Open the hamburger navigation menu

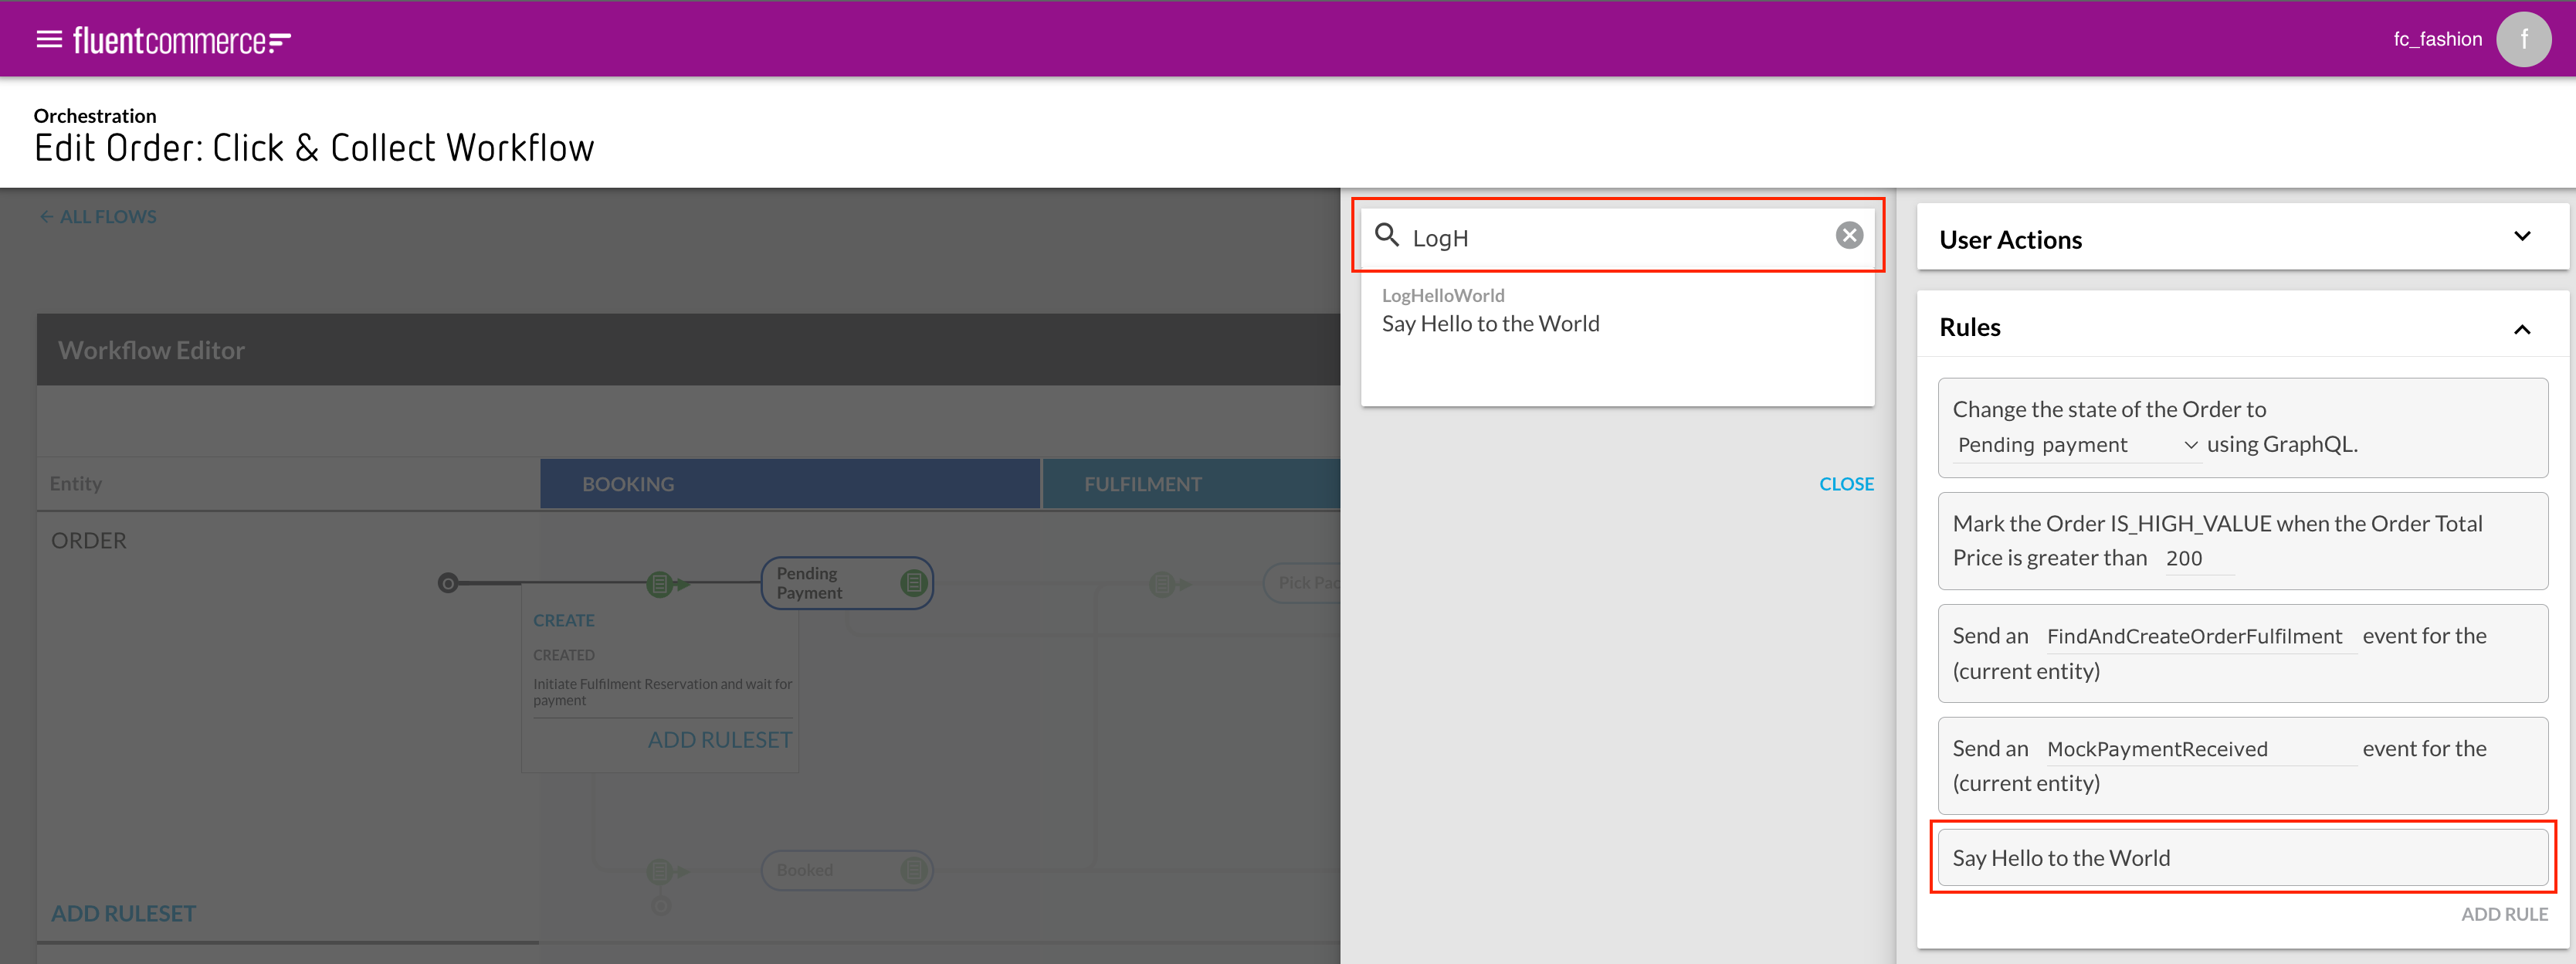click(x=49, y=39)
